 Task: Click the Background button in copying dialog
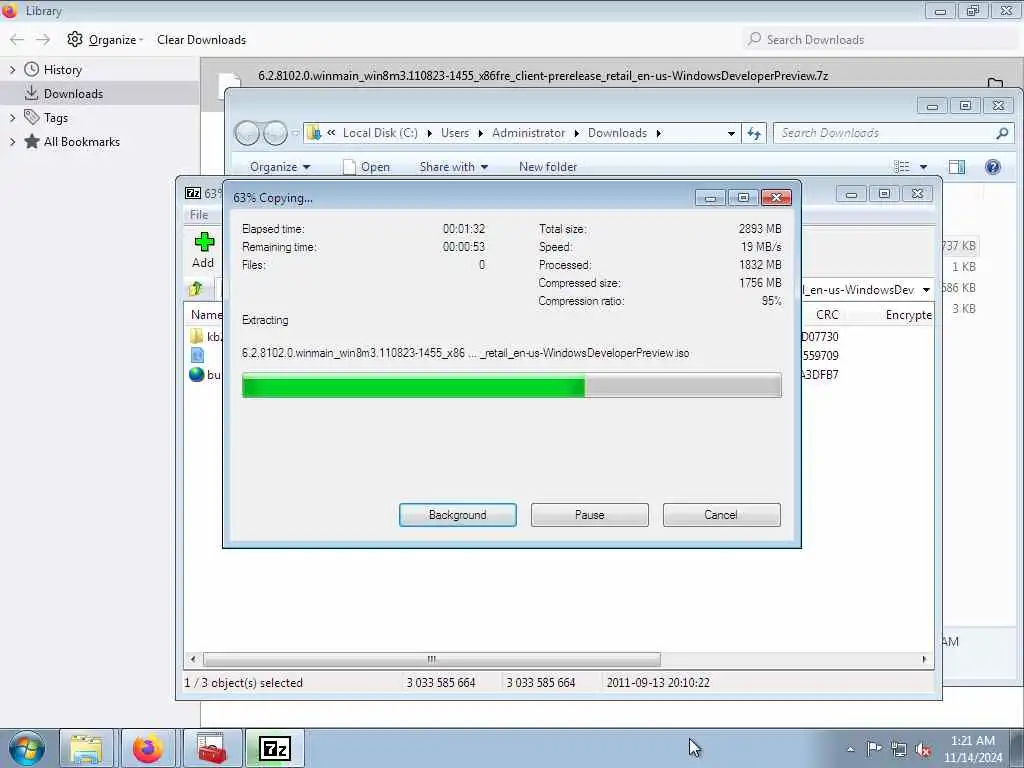point(458,515)
